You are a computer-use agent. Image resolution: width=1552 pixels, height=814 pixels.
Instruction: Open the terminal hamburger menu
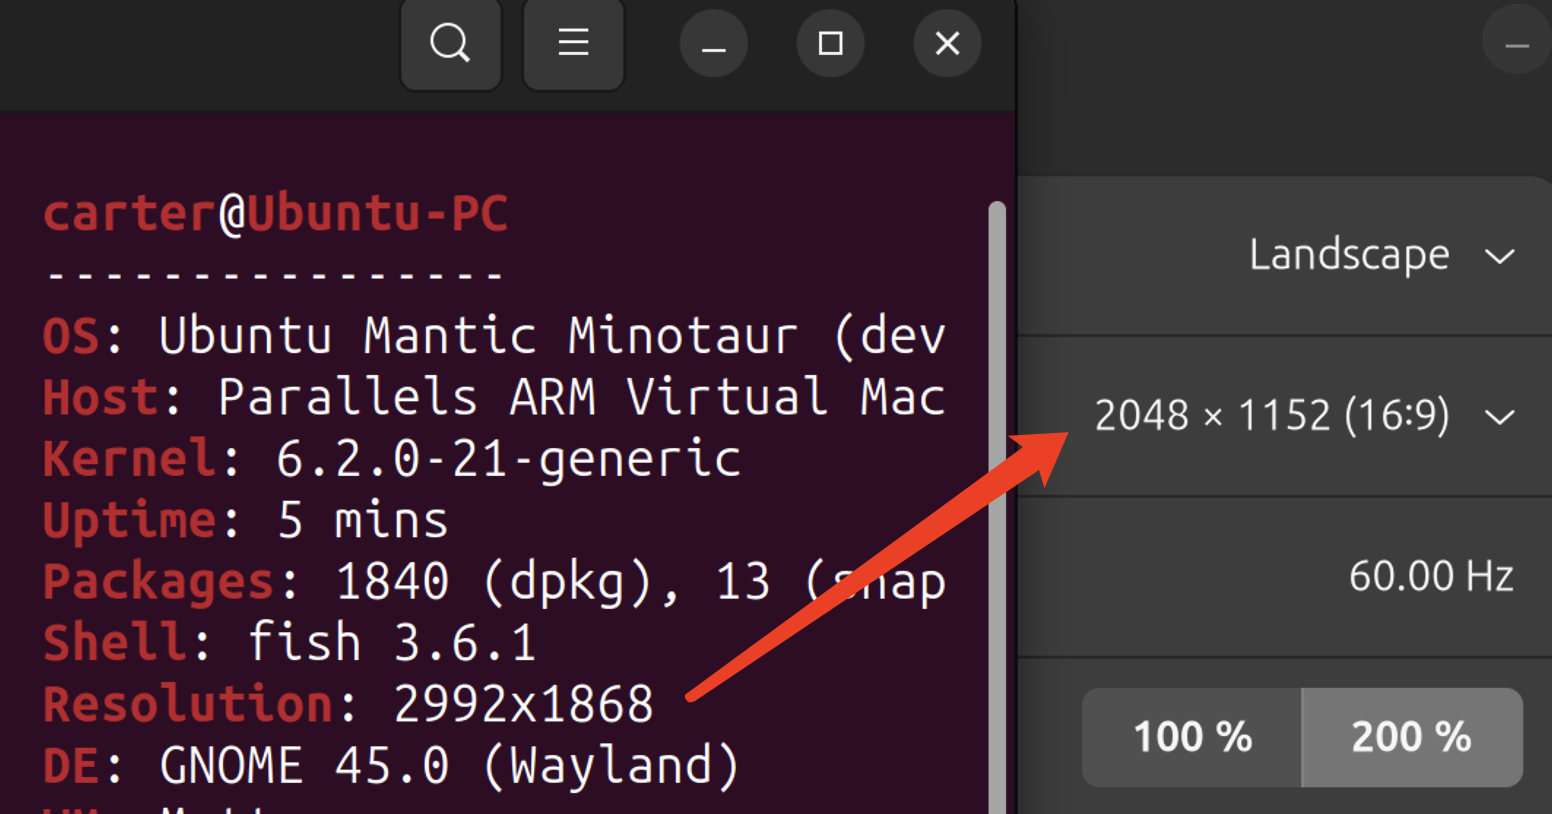click(572, 43)
